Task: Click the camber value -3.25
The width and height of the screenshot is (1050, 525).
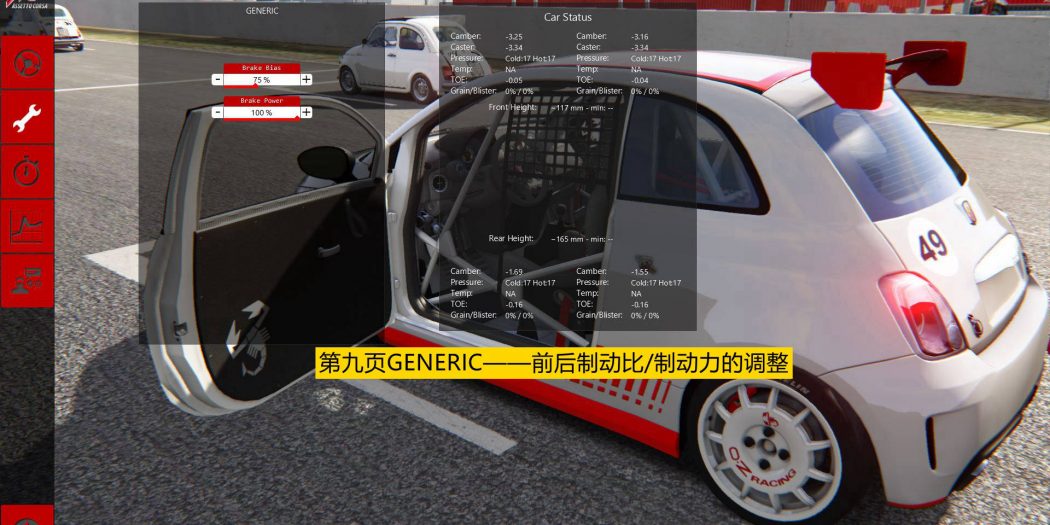Action: (514, 36)
